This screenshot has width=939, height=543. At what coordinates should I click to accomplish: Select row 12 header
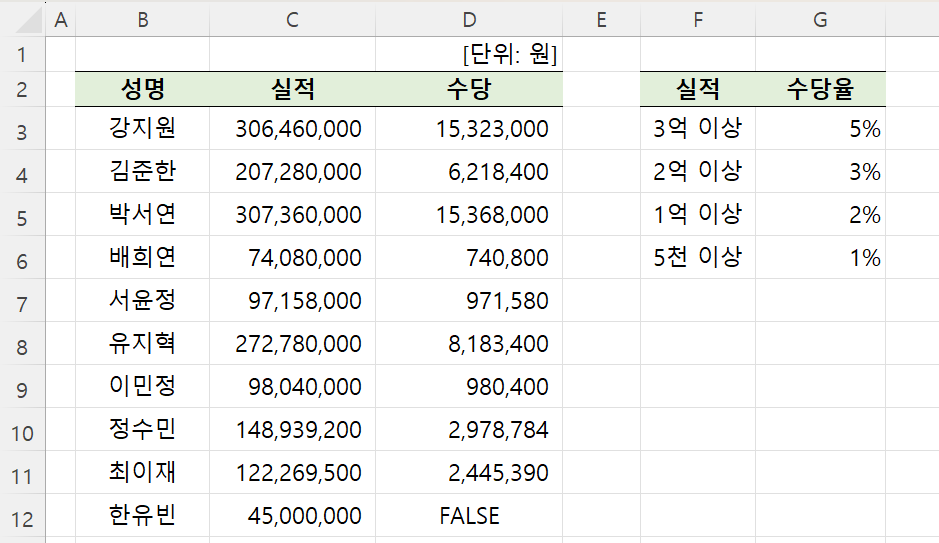click(x=23, y=515)
